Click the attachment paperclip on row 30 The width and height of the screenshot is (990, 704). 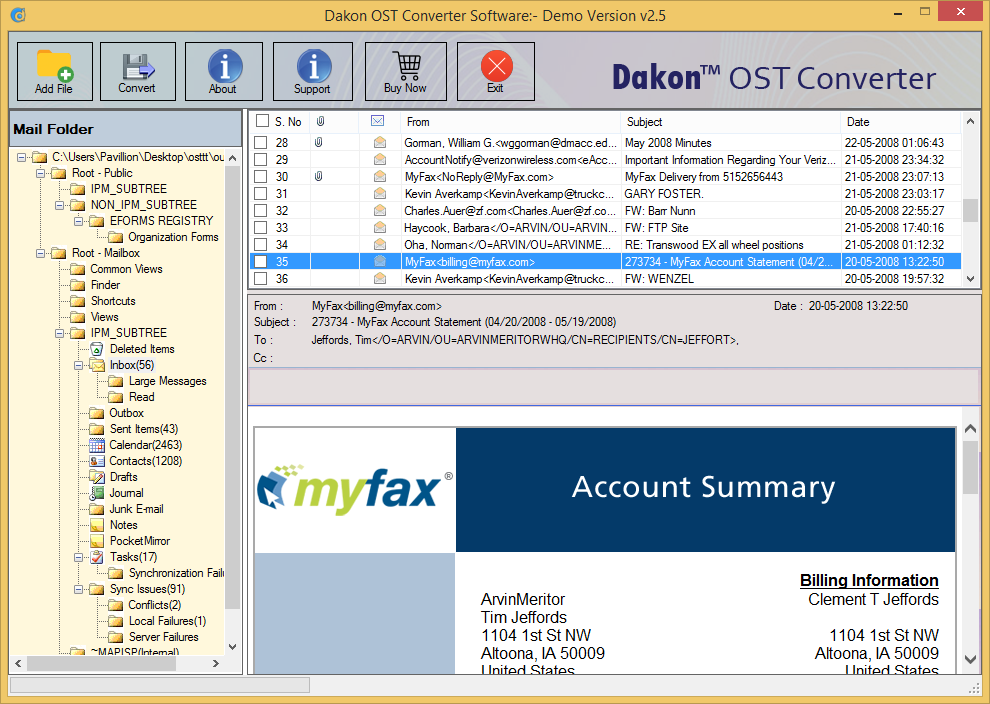(x=319, y=177)
